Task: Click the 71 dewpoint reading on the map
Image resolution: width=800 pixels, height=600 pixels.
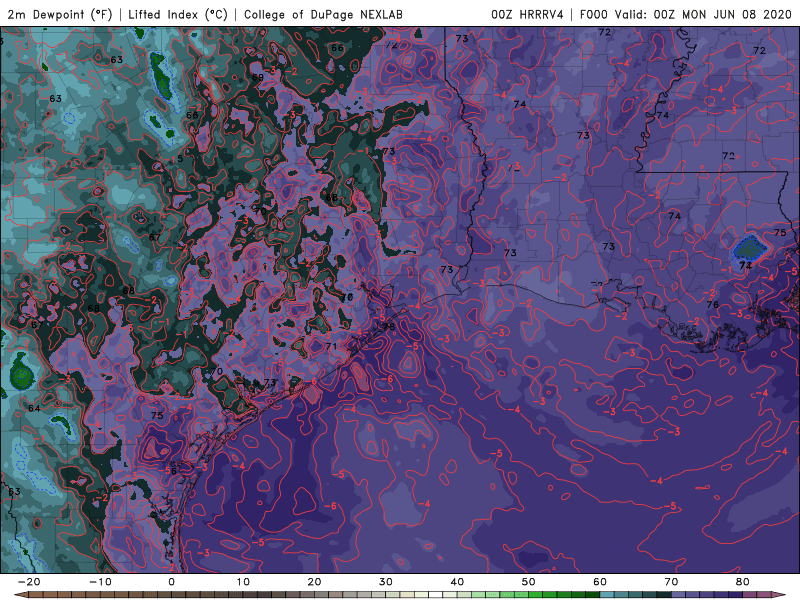Action: 331,346
